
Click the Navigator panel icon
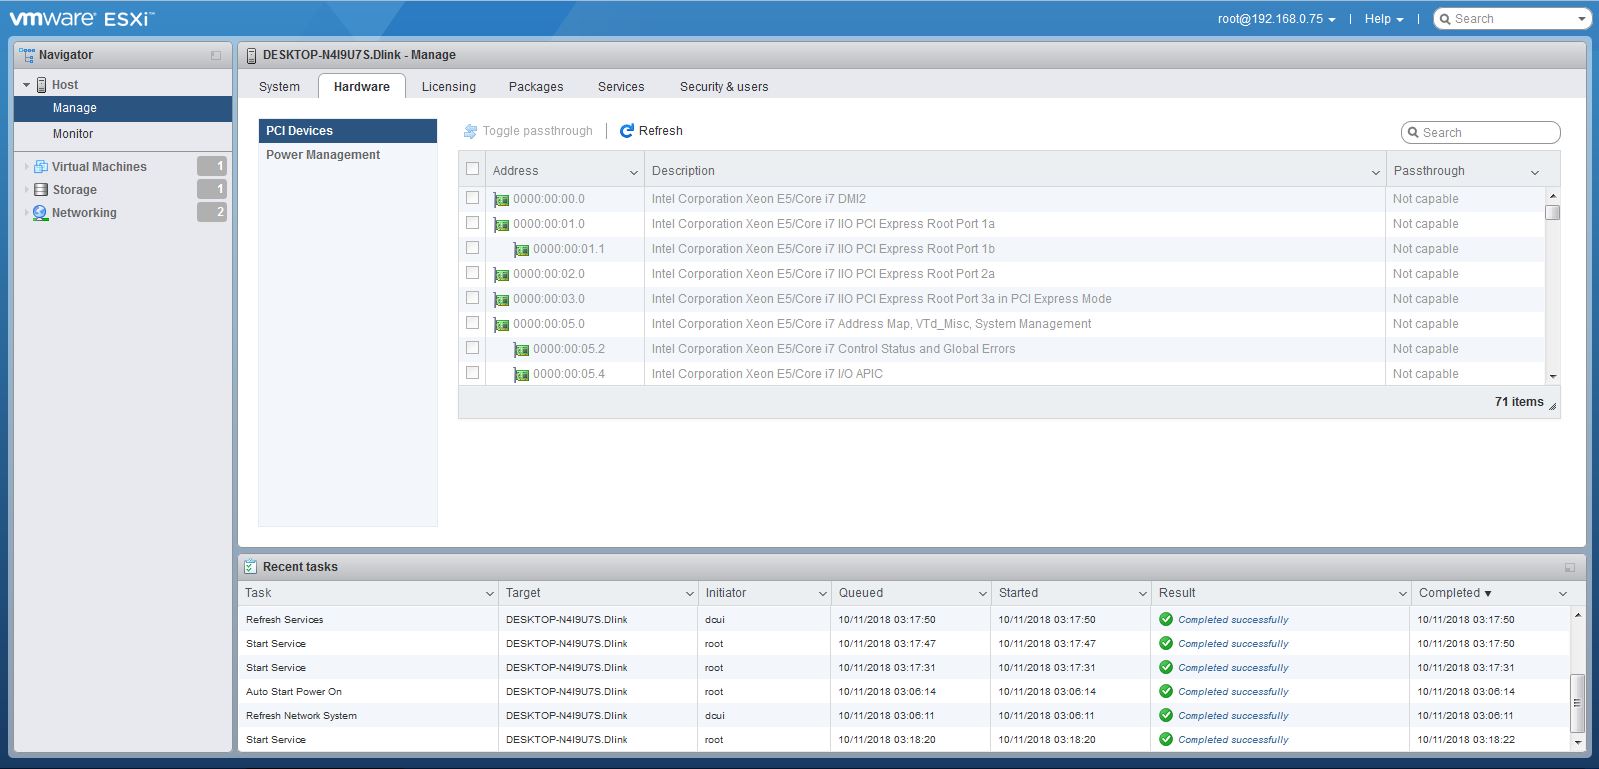(x=27, y=55)
